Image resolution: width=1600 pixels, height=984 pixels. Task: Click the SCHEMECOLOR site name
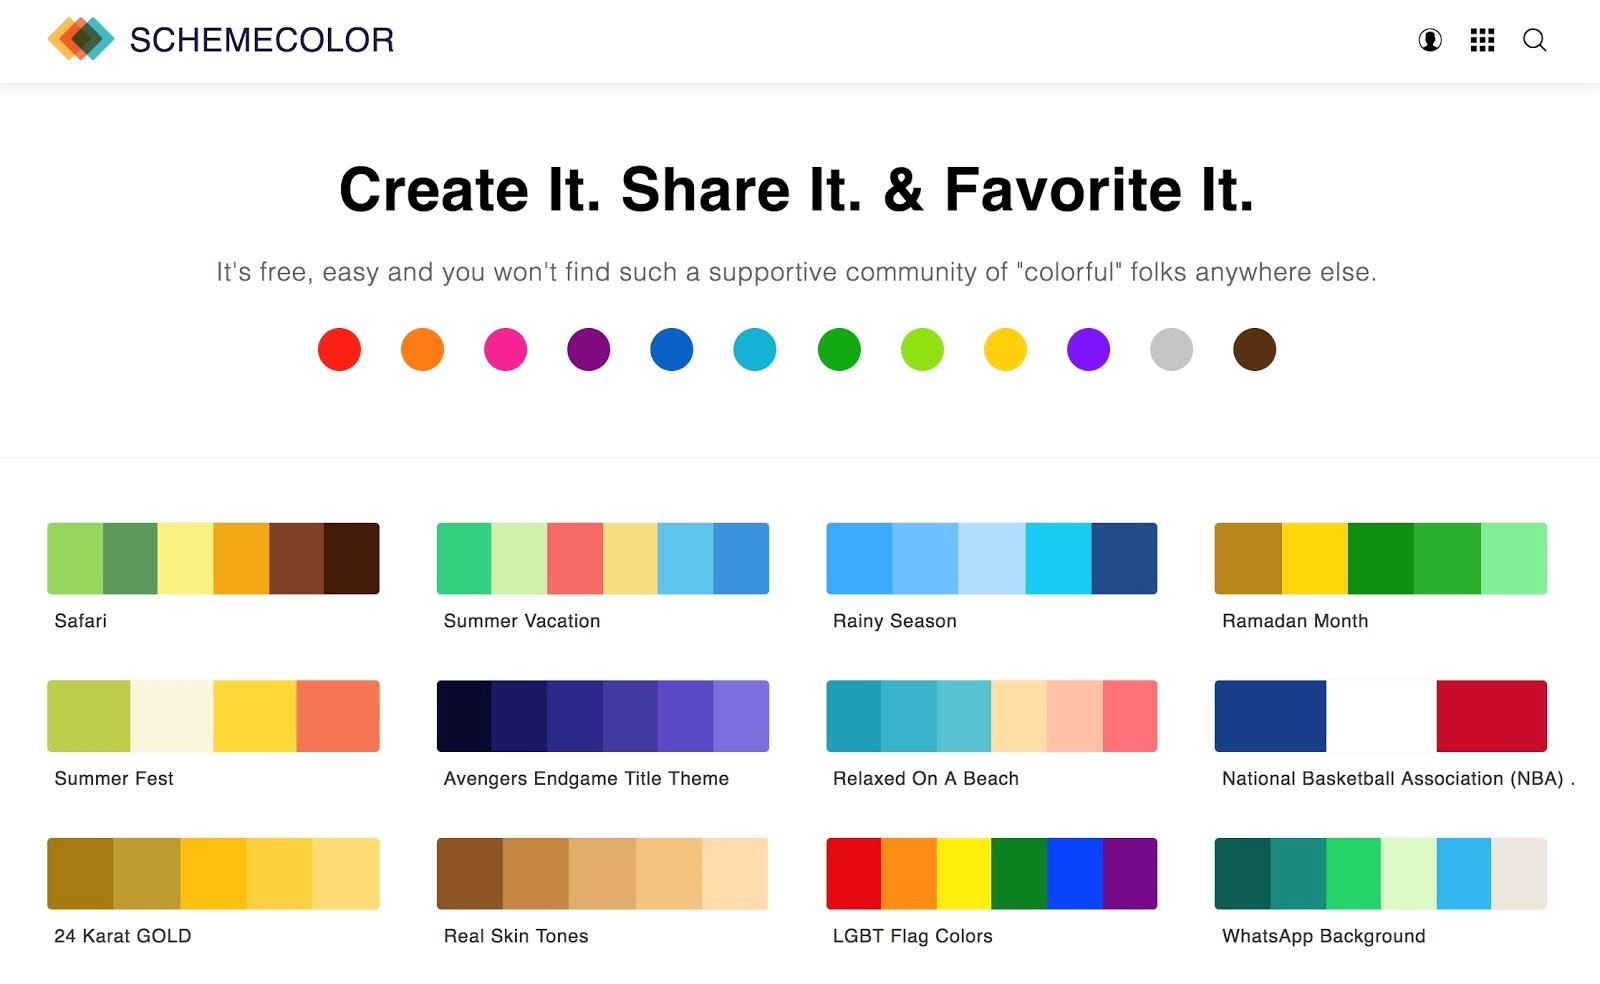[262, 40]
